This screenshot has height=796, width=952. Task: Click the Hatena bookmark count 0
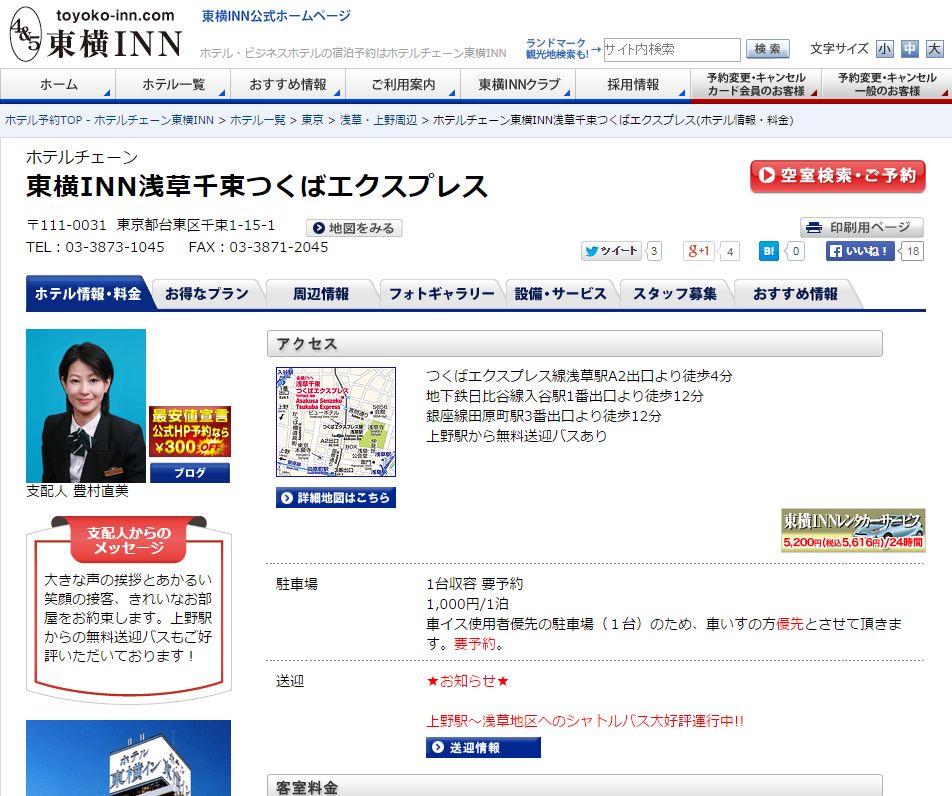pyautogui.click(x=796, y=251)
